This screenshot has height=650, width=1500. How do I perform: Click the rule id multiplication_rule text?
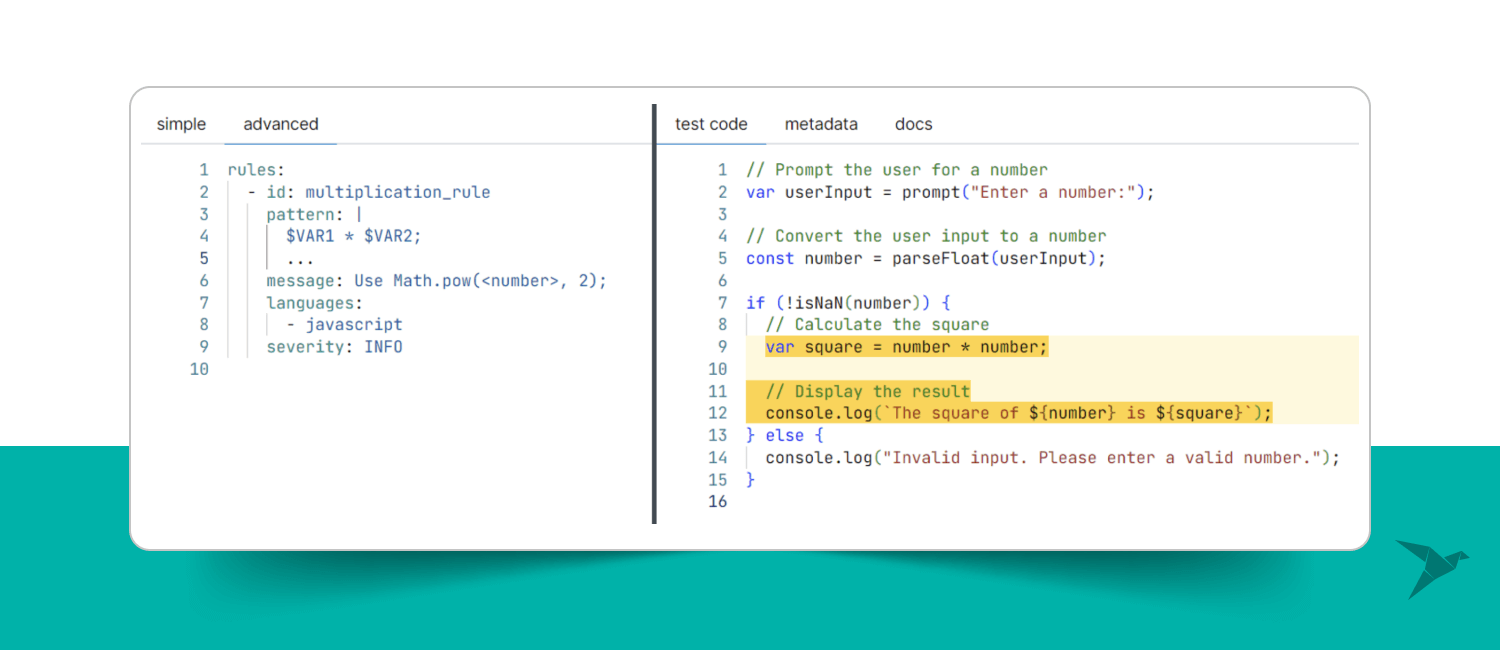point(397,192)
